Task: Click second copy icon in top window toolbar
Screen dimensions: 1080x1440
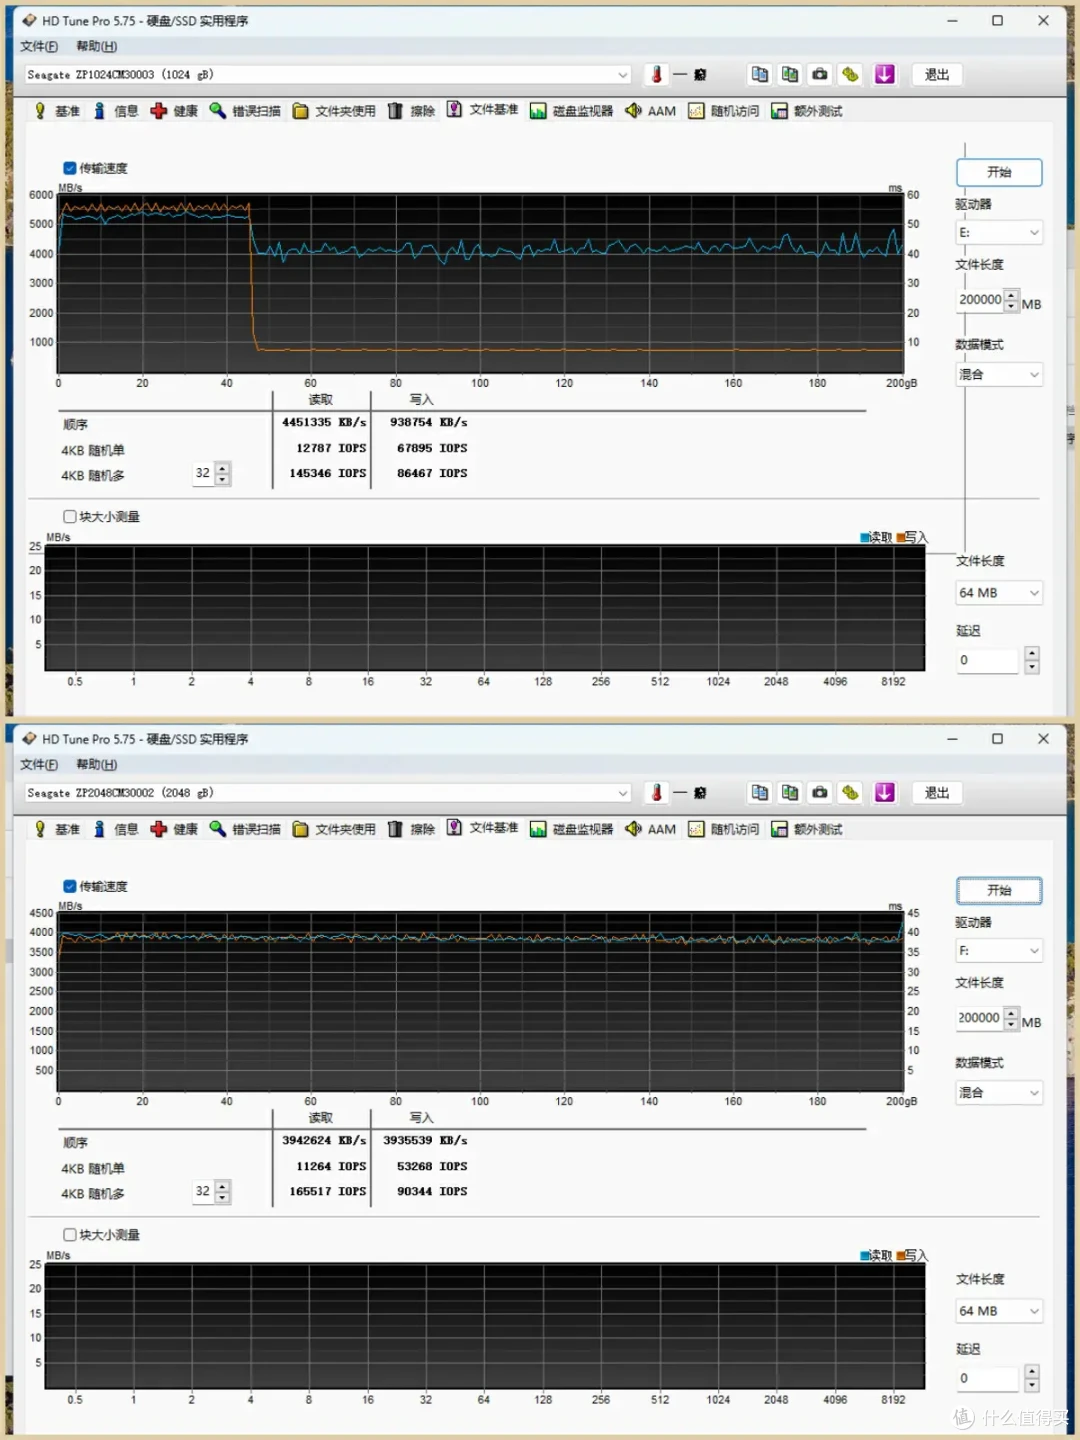Action: [x=790, y=74]
